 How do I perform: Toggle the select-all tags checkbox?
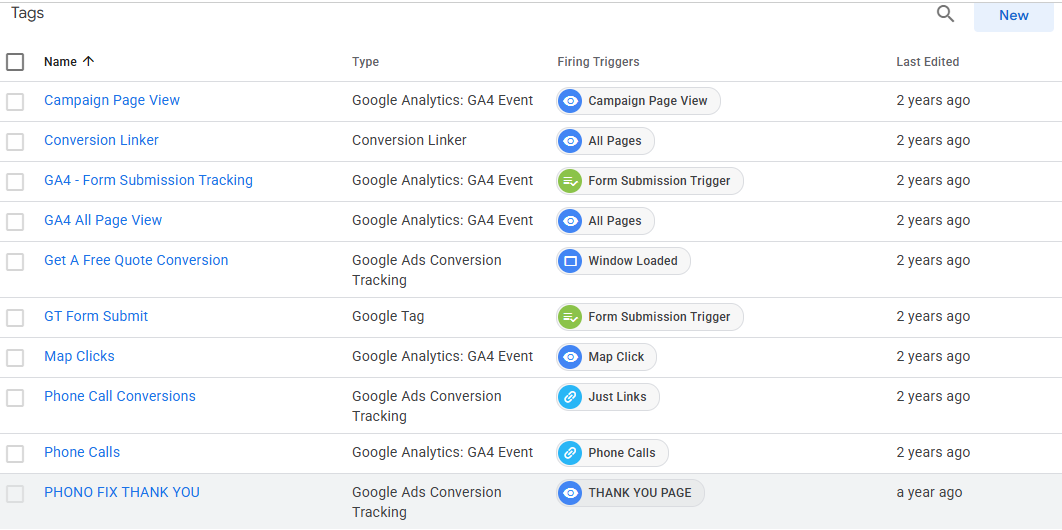pyautogui.click(x=15, y=62)
